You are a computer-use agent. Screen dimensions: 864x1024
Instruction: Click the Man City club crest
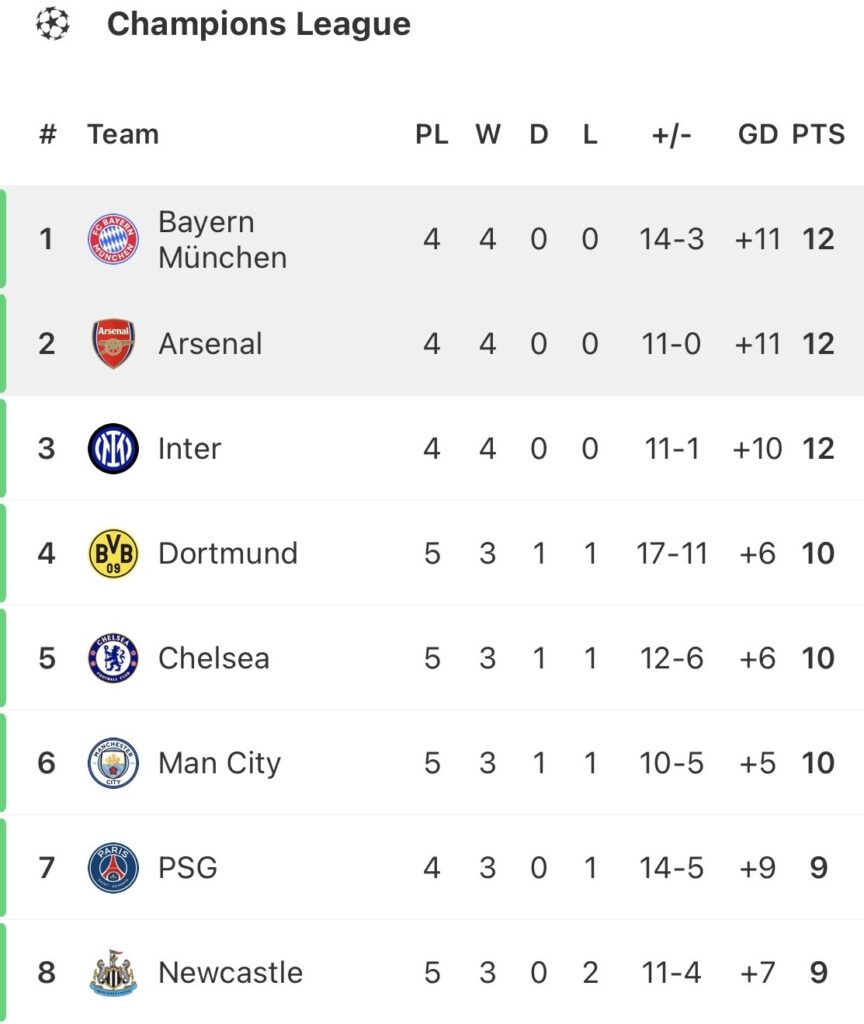coord(113,763)
